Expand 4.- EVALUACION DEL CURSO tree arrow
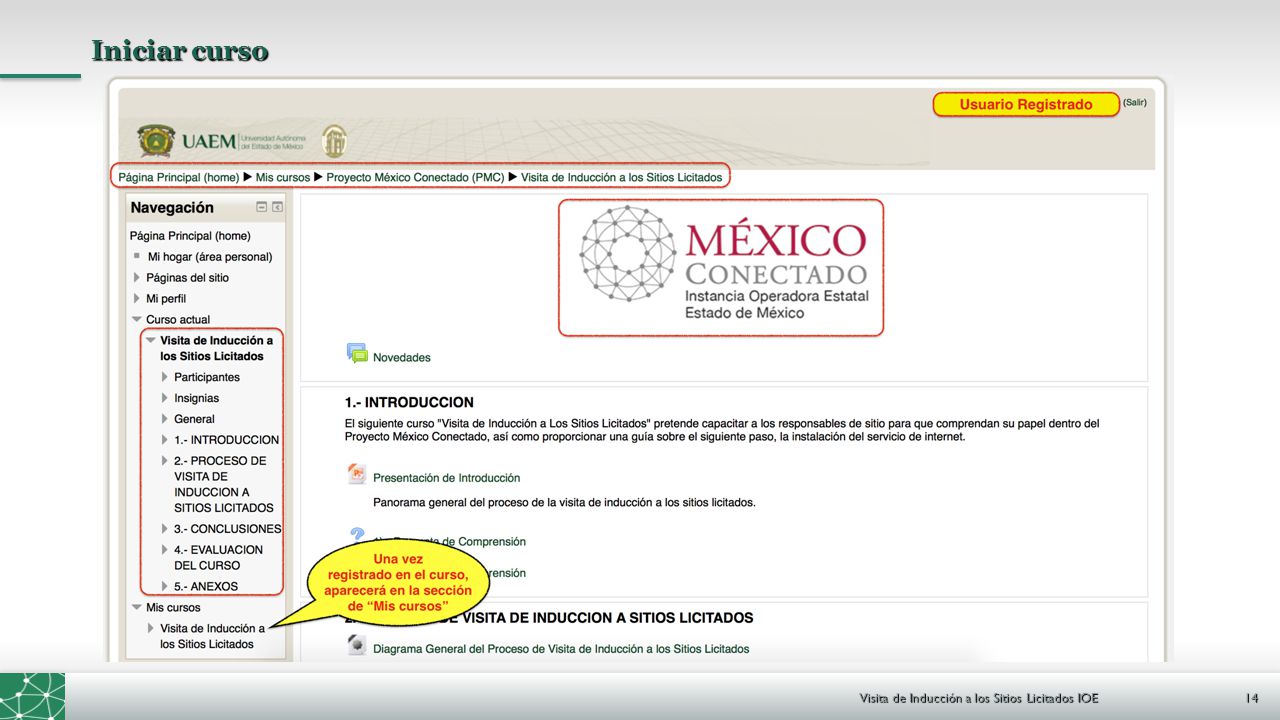 pyautogui.click(x=165, y=550)
